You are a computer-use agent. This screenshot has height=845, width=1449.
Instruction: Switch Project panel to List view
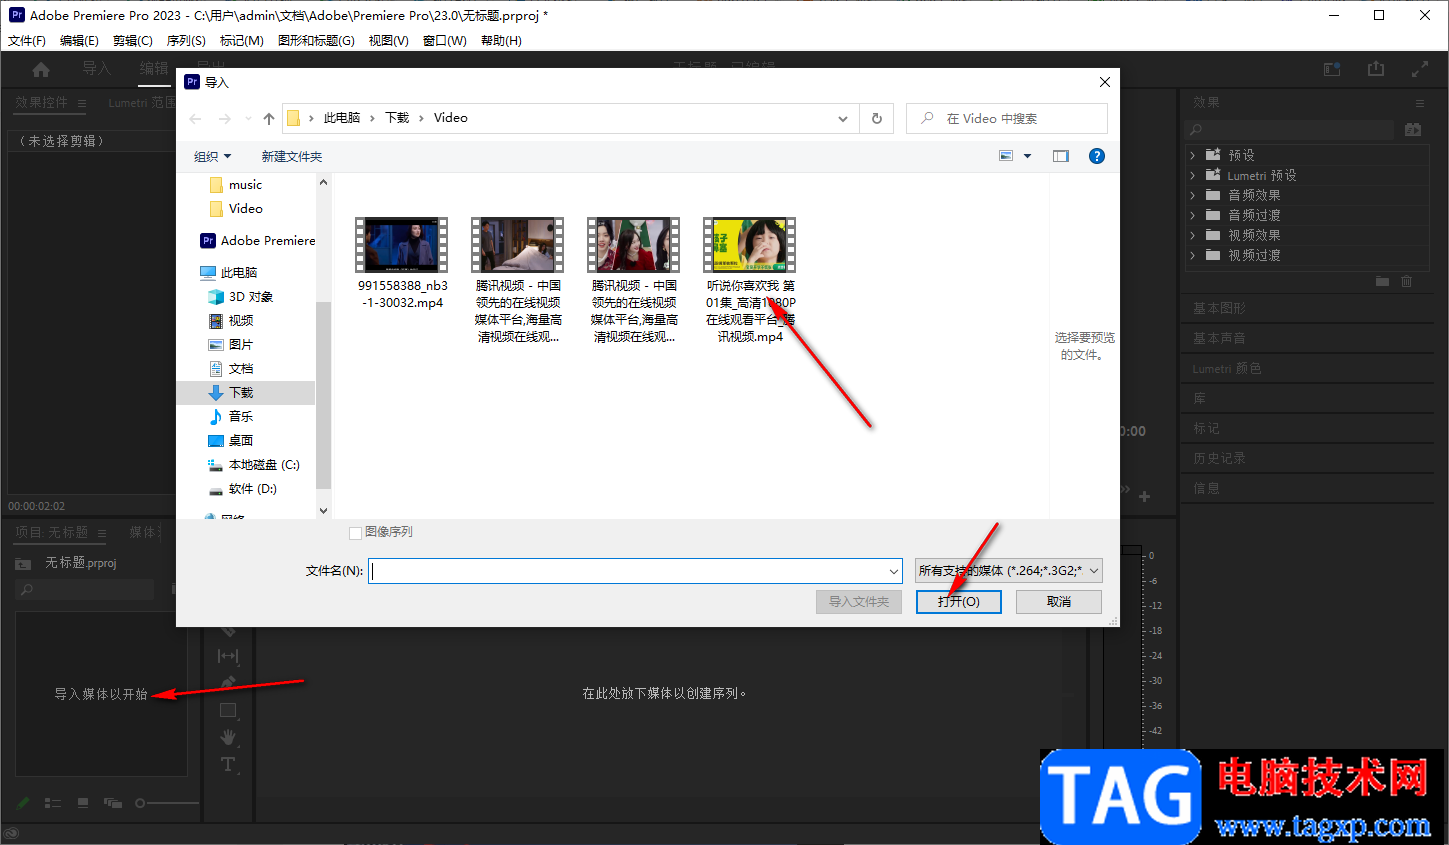53,803
